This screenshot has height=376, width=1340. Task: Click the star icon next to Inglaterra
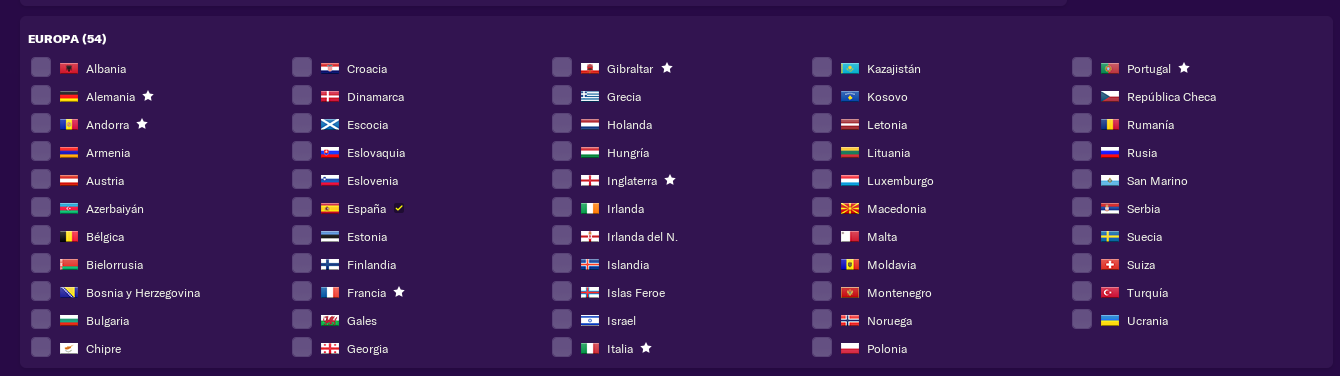pos(670,180)
